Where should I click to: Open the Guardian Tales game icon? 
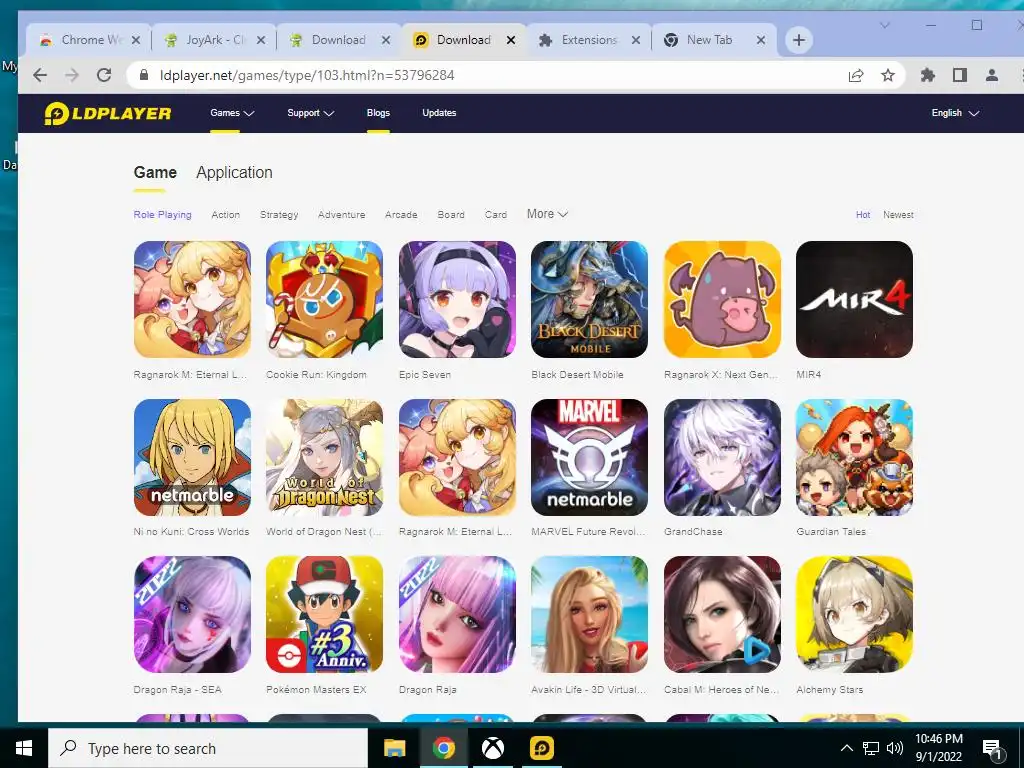[854, 457]
